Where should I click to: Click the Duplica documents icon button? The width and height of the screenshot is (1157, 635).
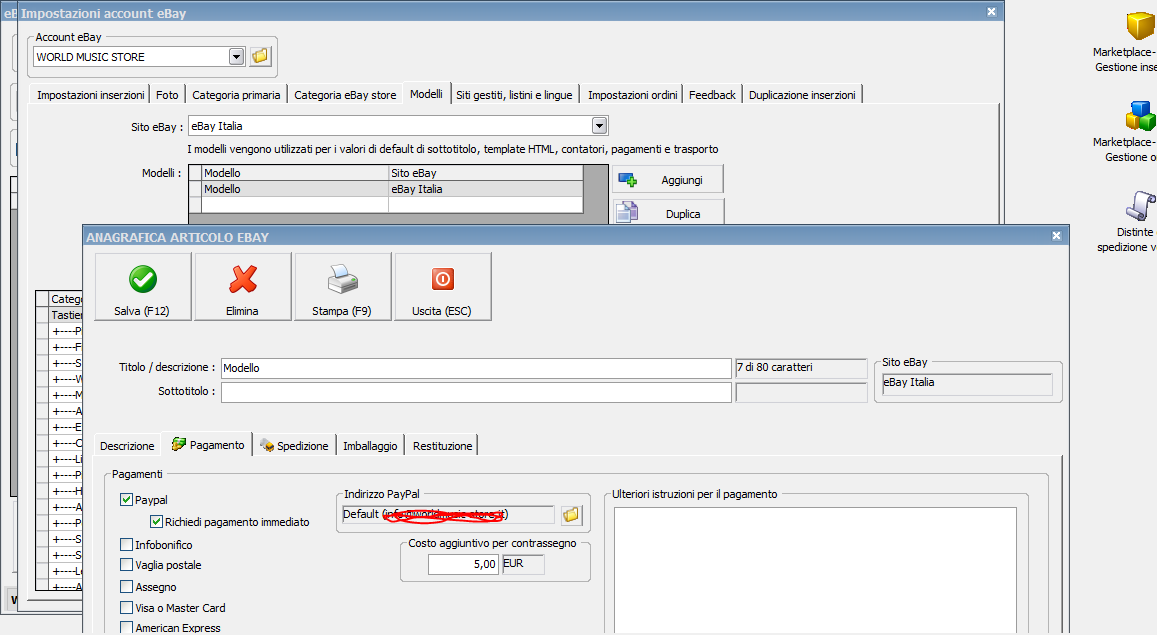(668, 212)
